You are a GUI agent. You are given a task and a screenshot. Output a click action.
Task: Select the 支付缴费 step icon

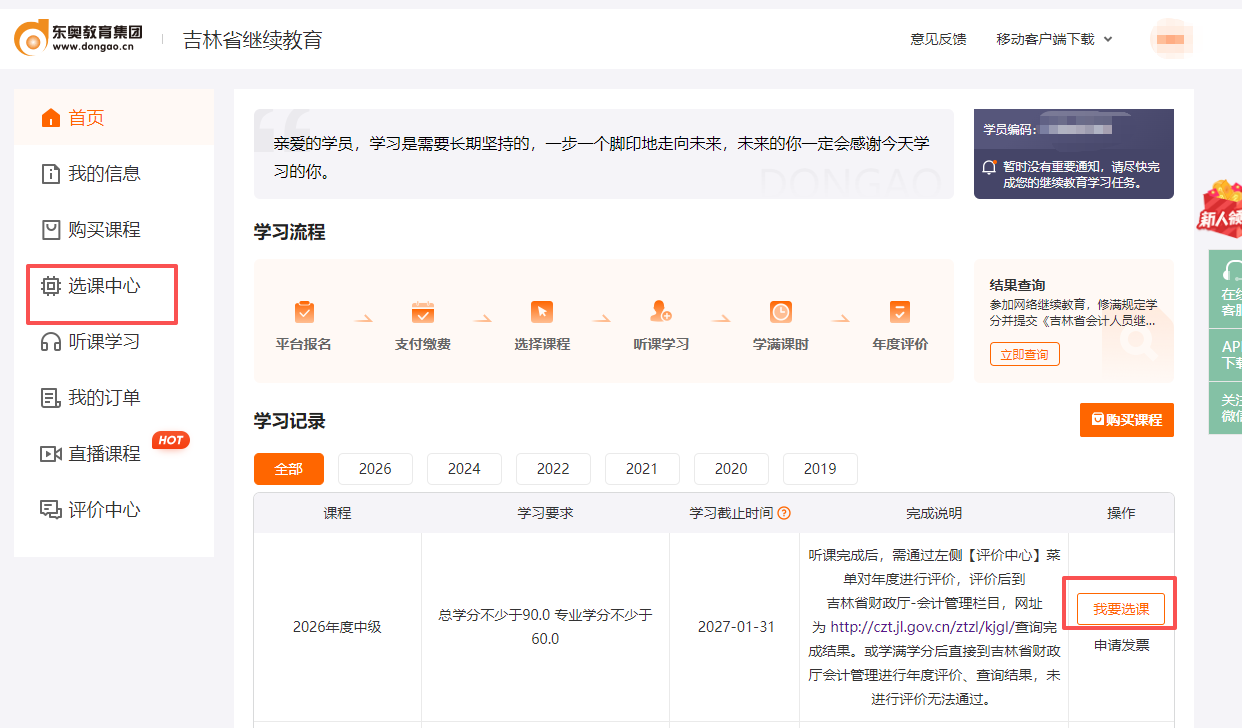coord(422,311)
